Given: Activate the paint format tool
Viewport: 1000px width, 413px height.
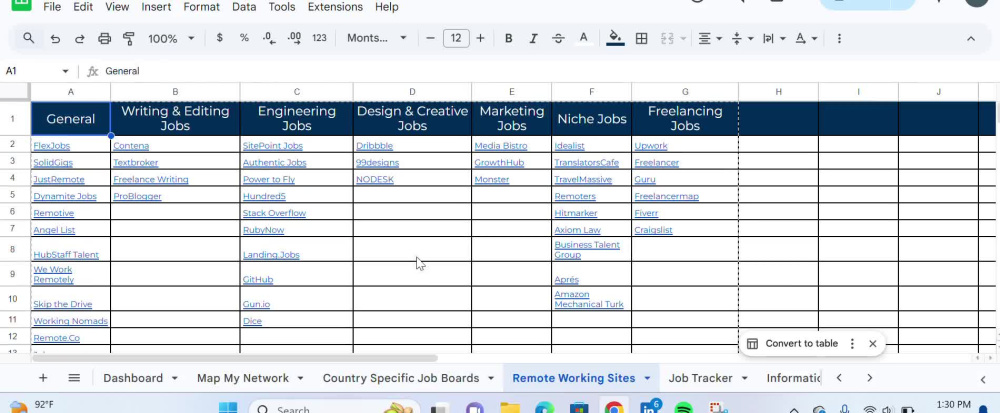Looking at the screenshot, I should 129,38.
